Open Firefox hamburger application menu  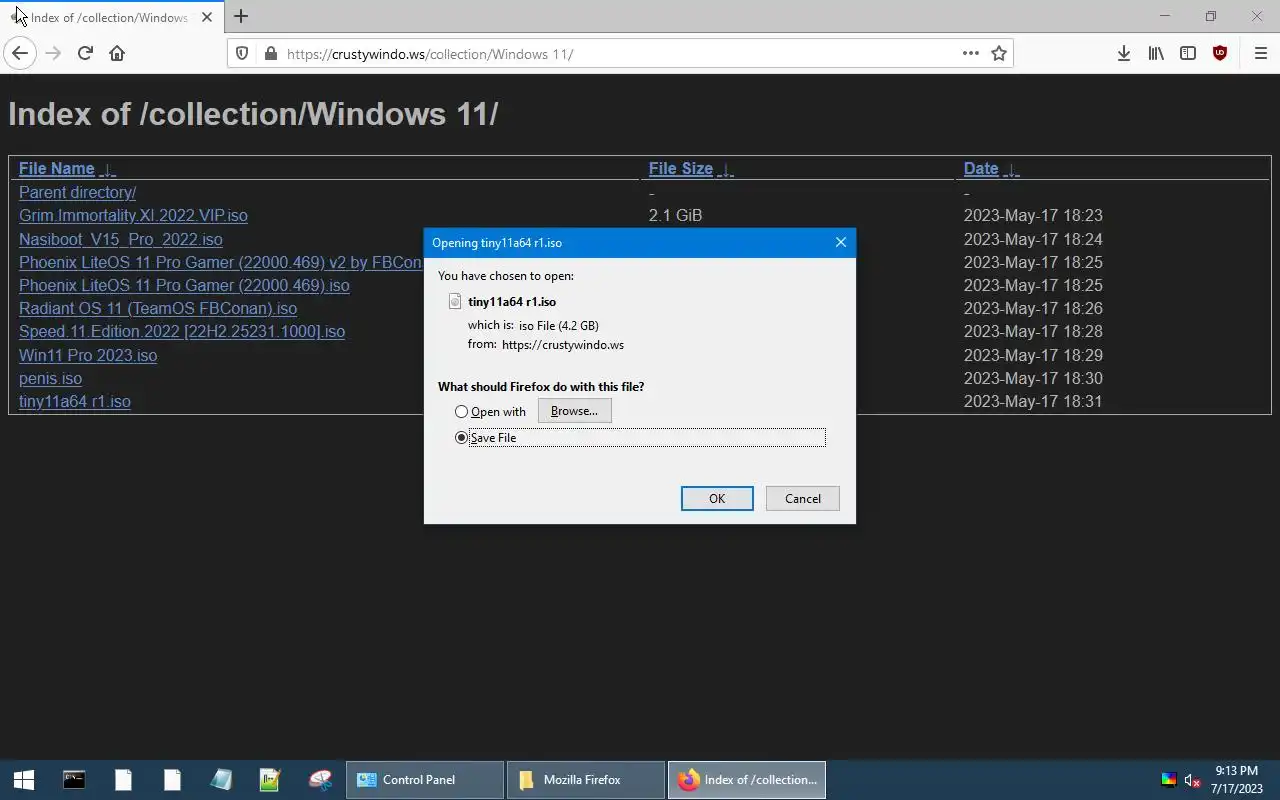click(x=1260, y=54)
